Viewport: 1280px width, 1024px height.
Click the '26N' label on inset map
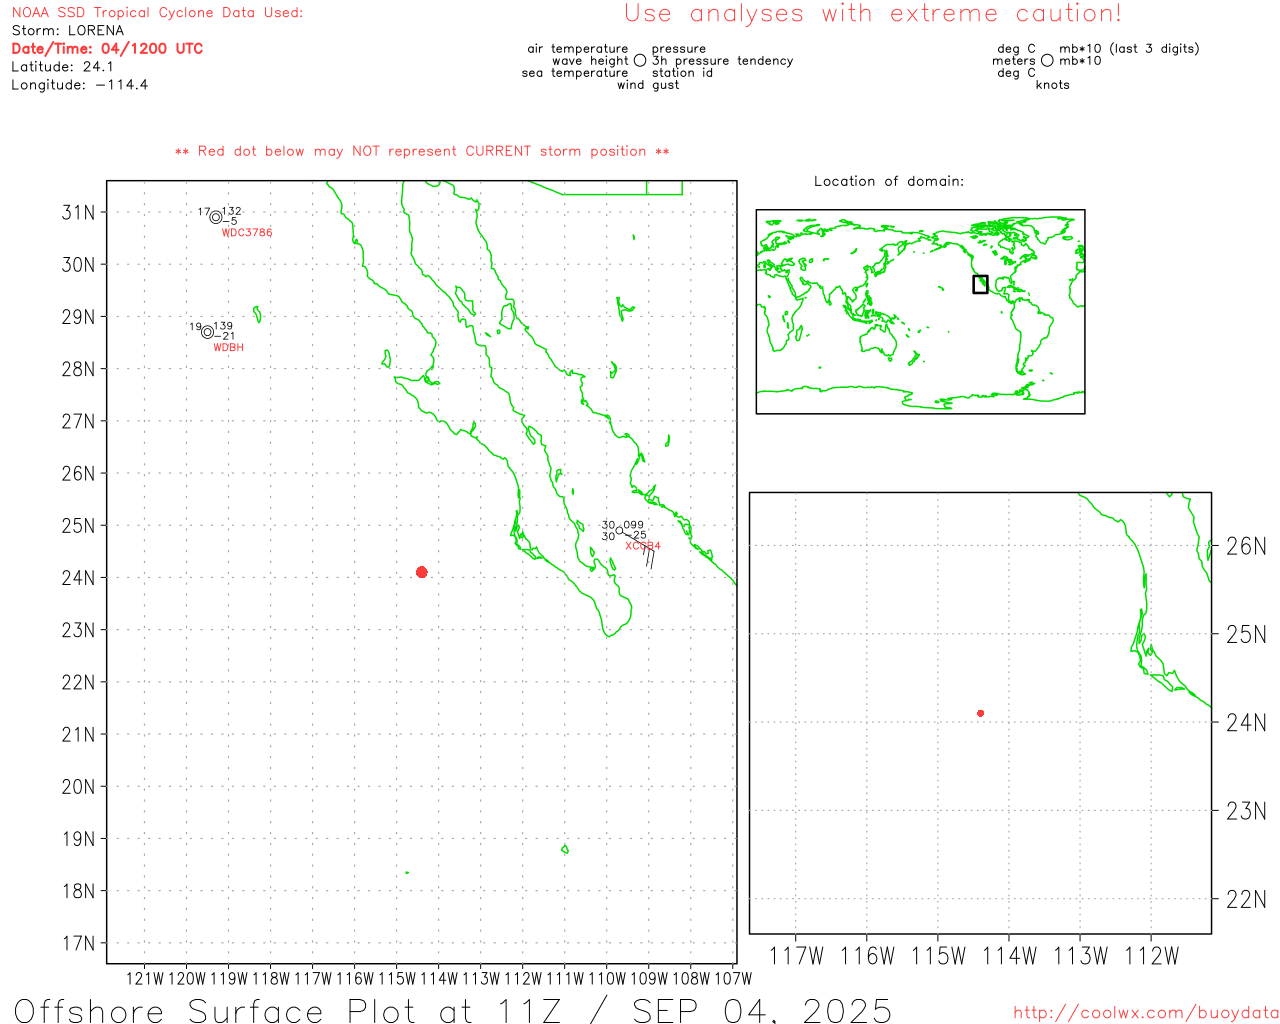1246,546
